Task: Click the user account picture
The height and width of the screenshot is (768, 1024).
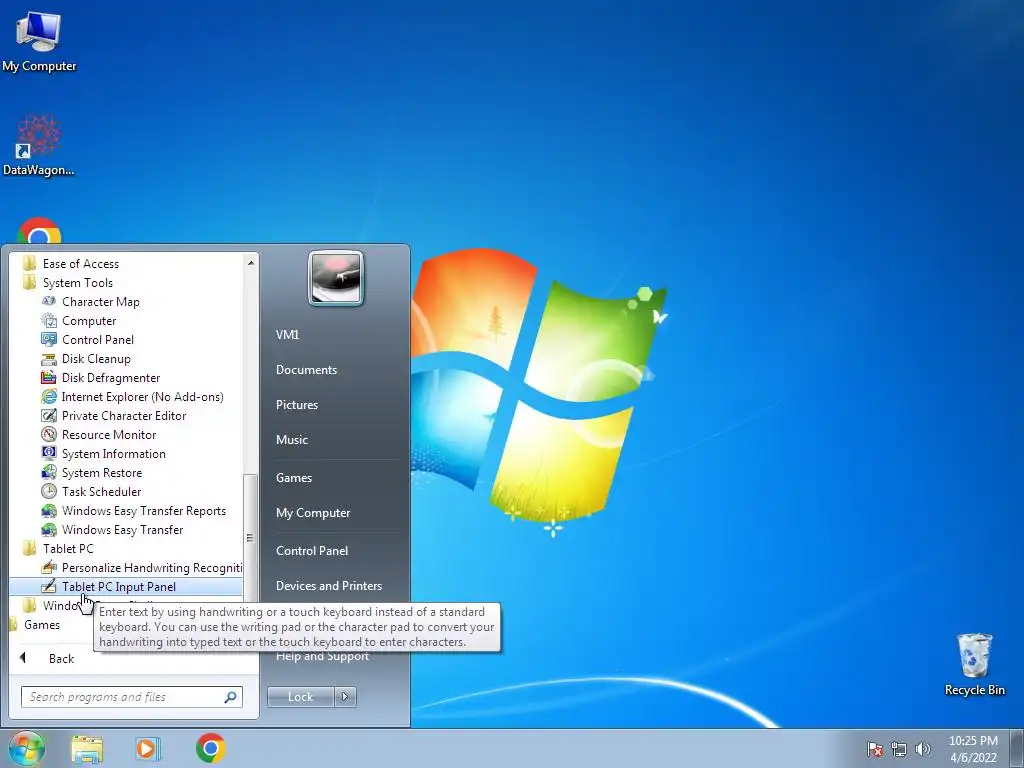Action: tap(335, 278)
